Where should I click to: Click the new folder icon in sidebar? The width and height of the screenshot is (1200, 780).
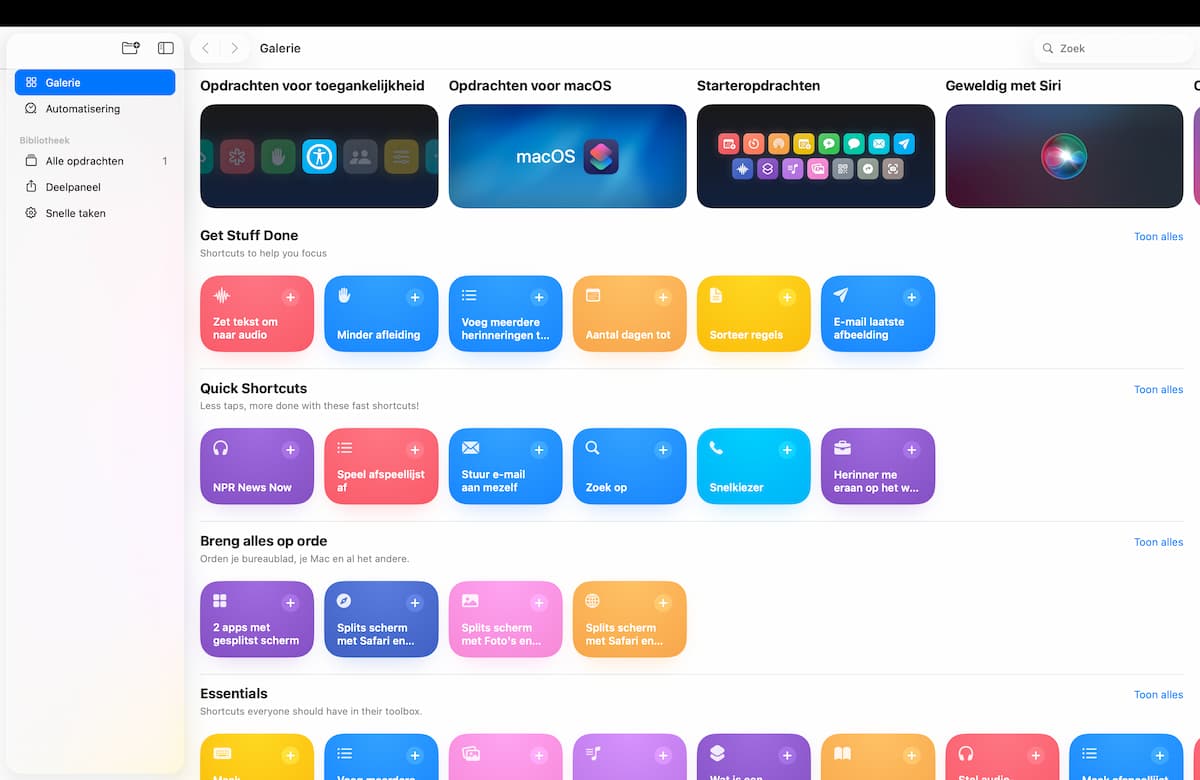pos(130,48)
